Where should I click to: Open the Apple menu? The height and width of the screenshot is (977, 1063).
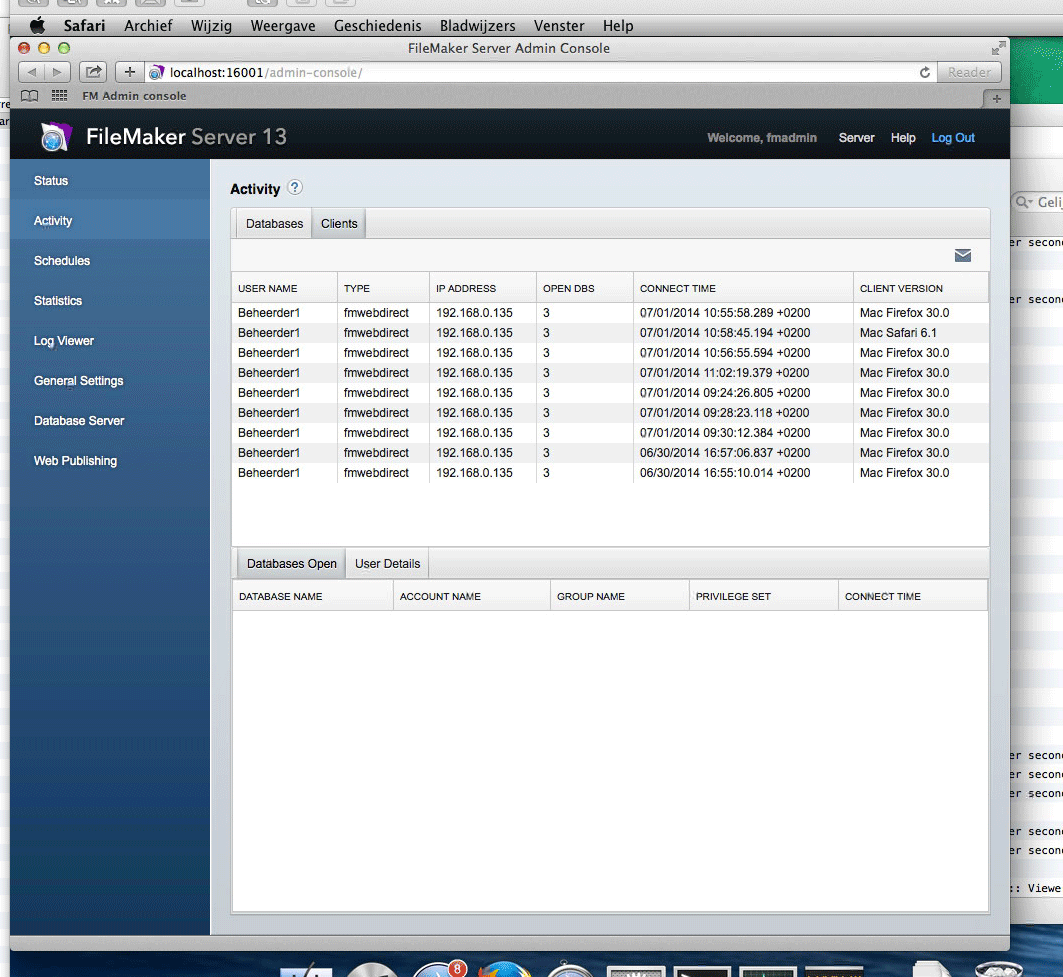click(37, 26)
